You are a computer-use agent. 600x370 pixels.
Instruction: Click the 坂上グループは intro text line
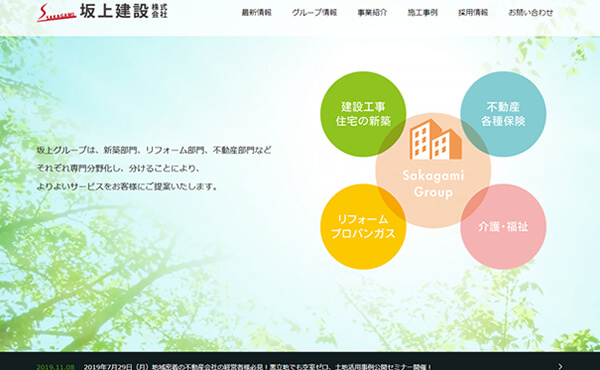click(154, 150)
